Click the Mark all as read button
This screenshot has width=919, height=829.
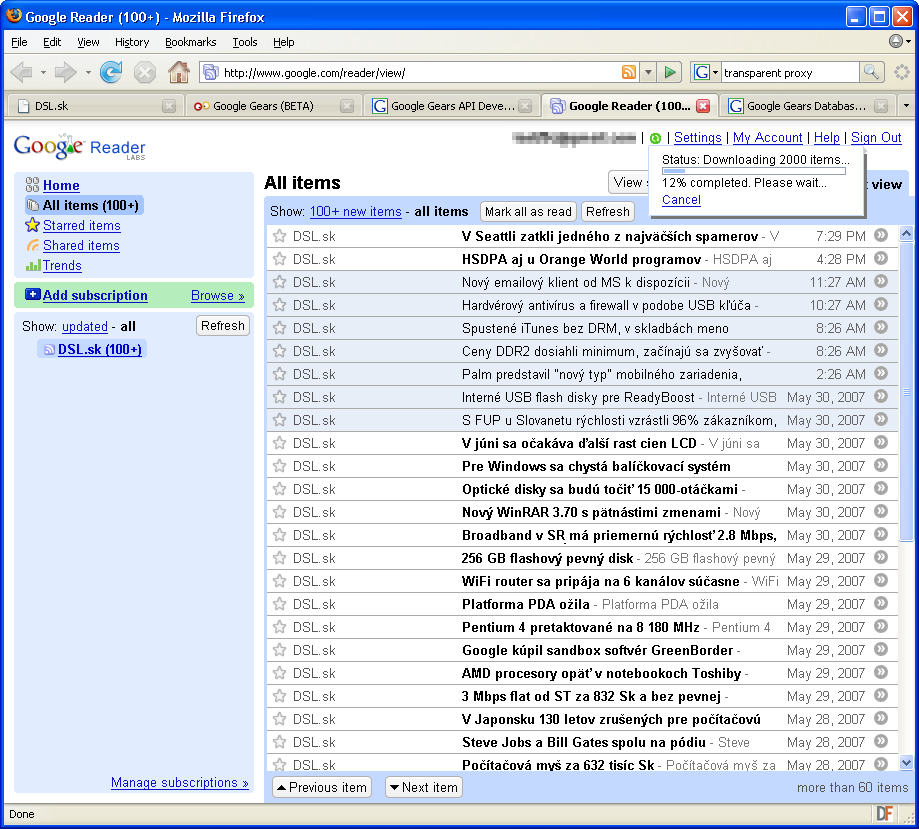(x=528, y=212)
